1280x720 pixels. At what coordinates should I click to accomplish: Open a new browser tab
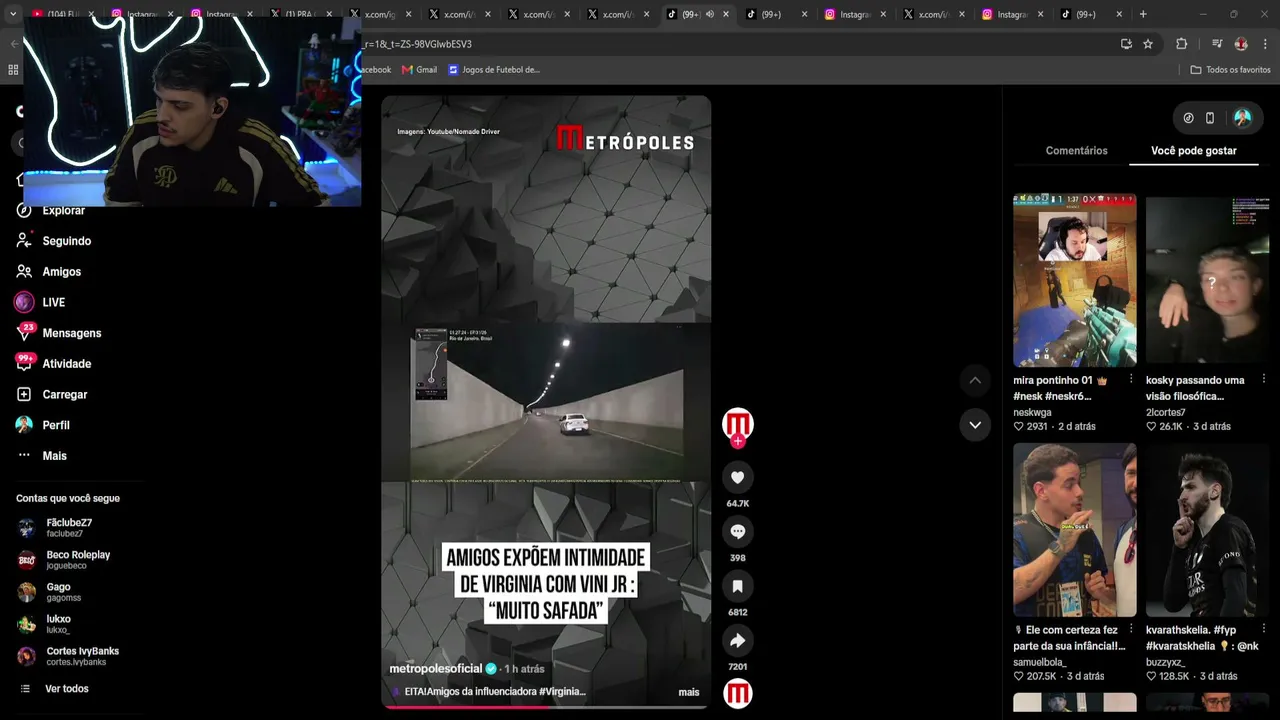(x=1143, y=14)
